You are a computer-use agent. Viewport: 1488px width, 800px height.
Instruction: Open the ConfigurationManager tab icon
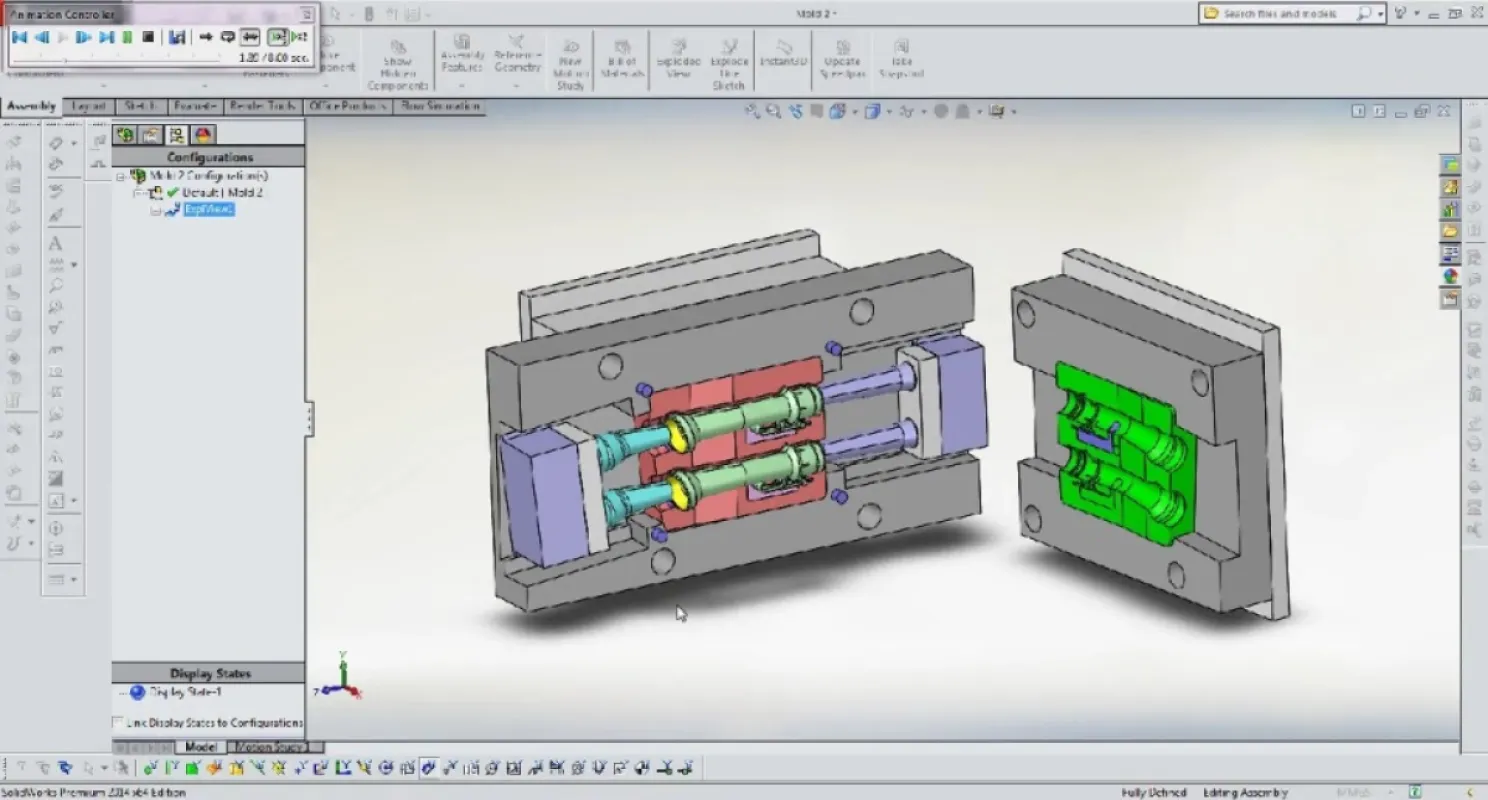176,135
